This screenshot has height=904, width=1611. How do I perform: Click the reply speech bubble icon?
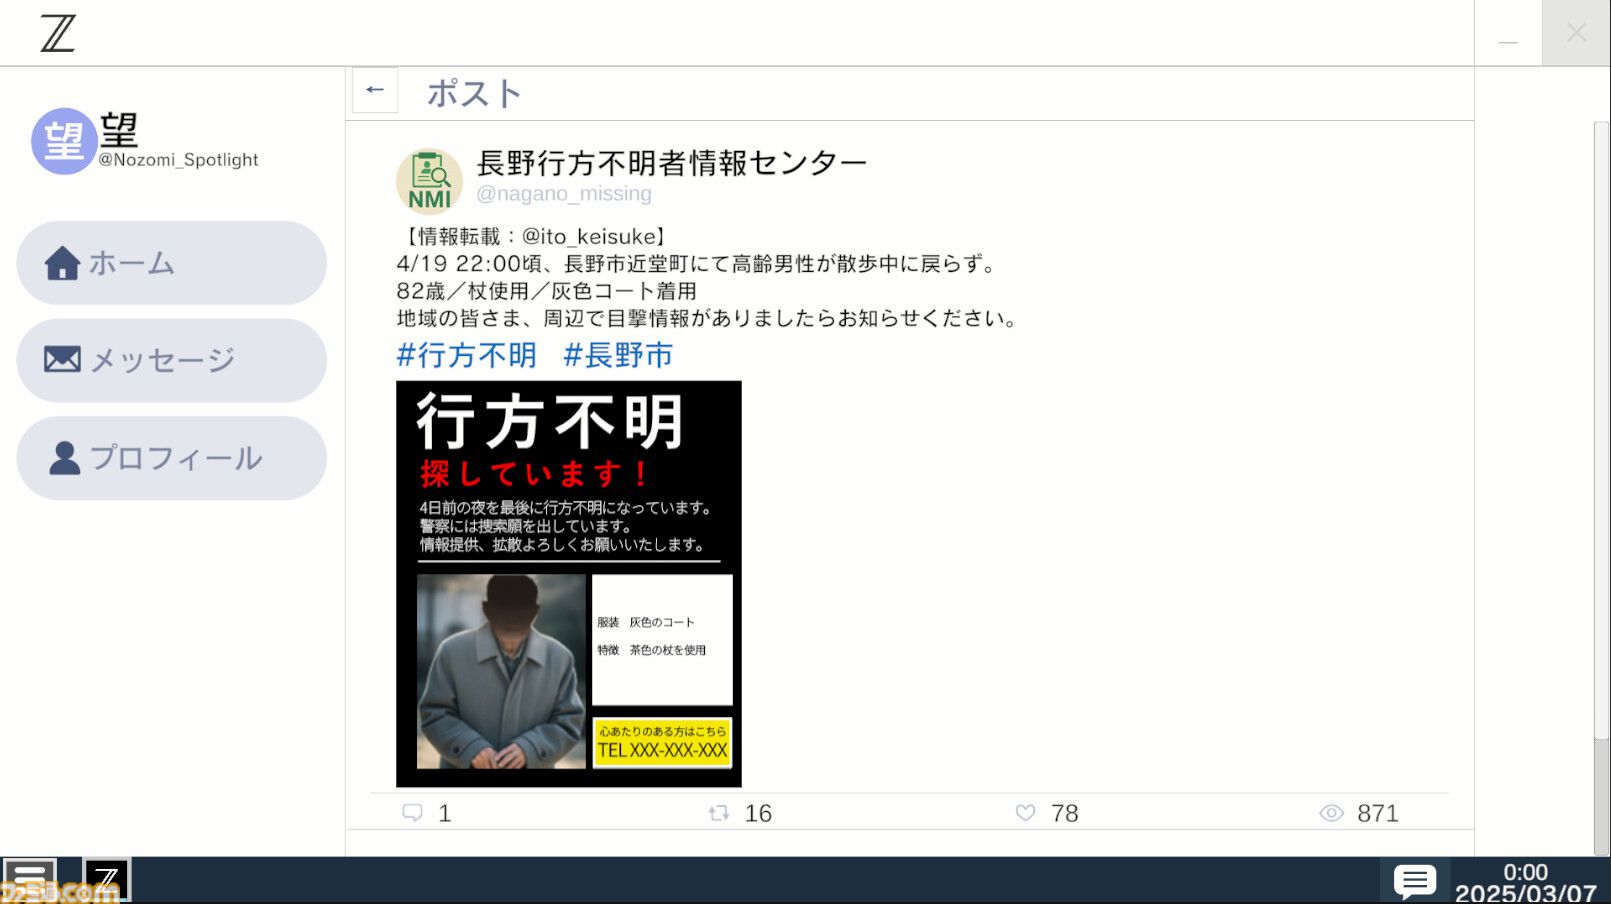[412, 813]
